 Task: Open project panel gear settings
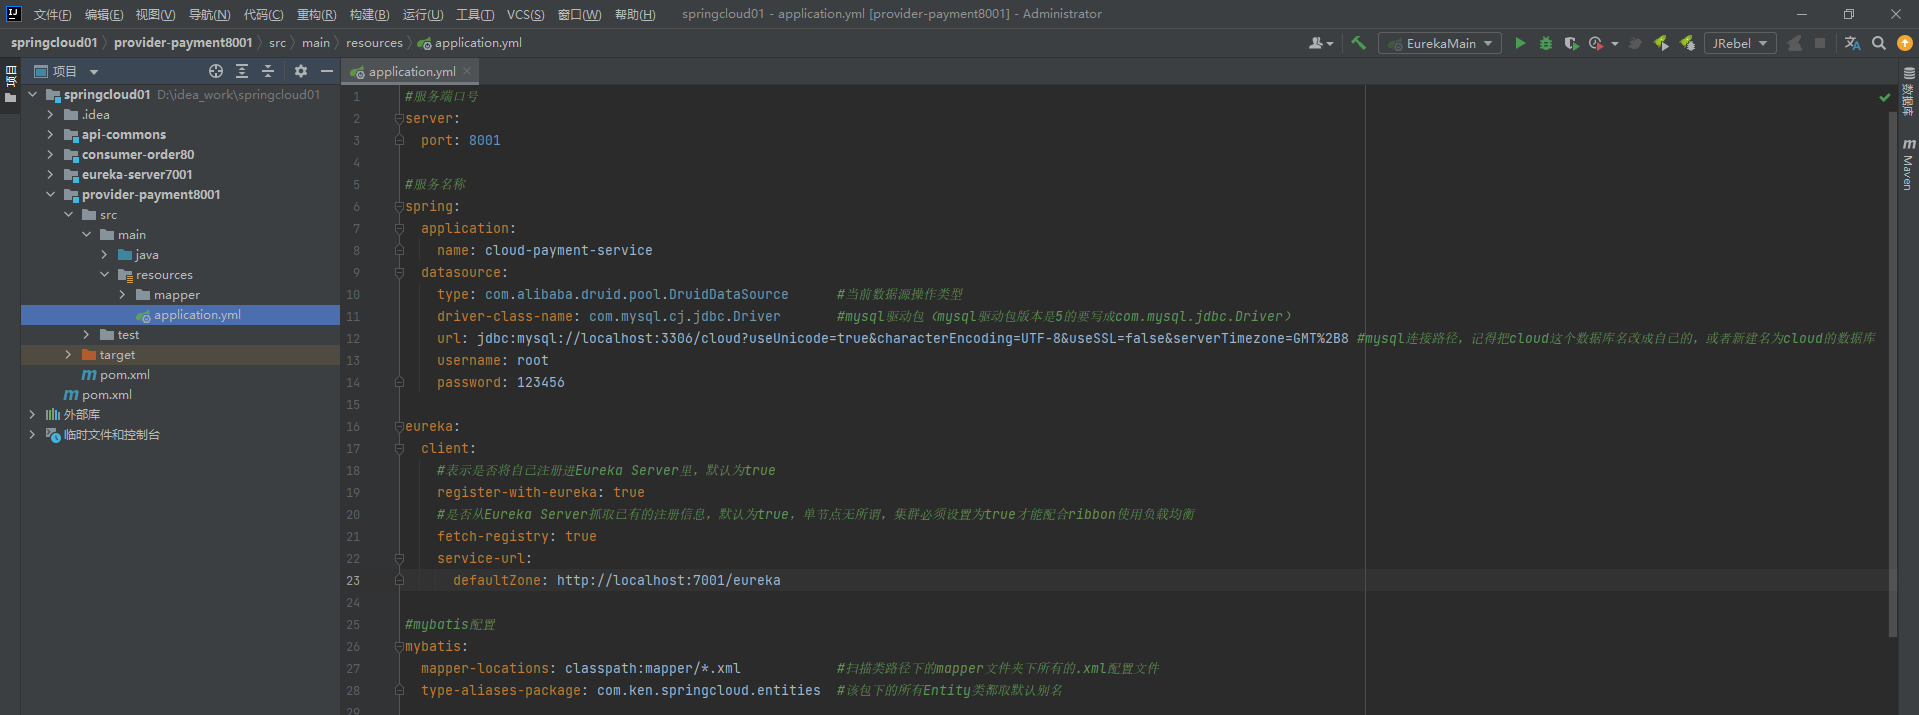click(x=301, y=71)
